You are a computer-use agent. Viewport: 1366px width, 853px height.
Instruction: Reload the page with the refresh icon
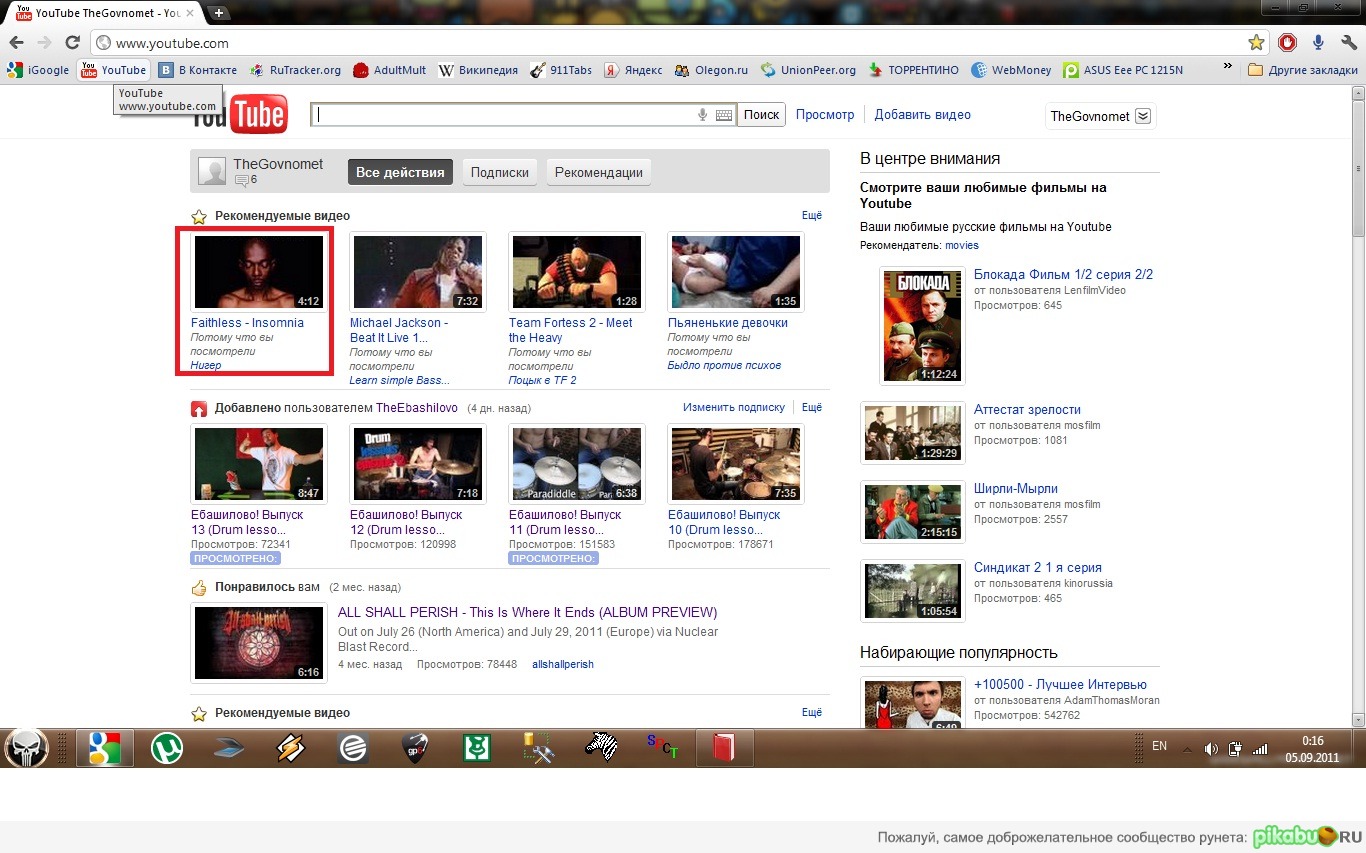[x=71, y=43]
